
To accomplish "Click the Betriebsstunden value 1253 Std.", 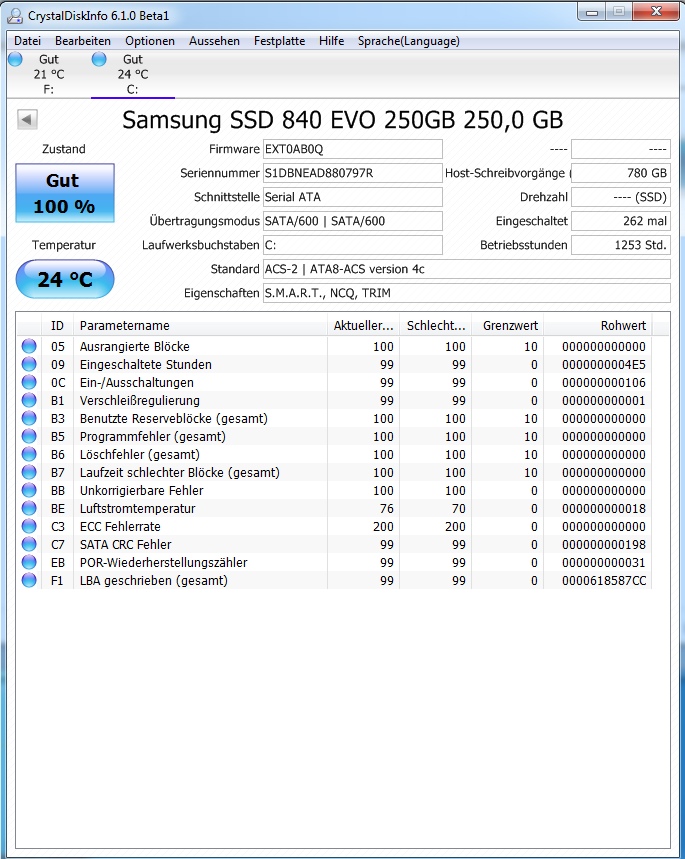I will pos(621,245).
